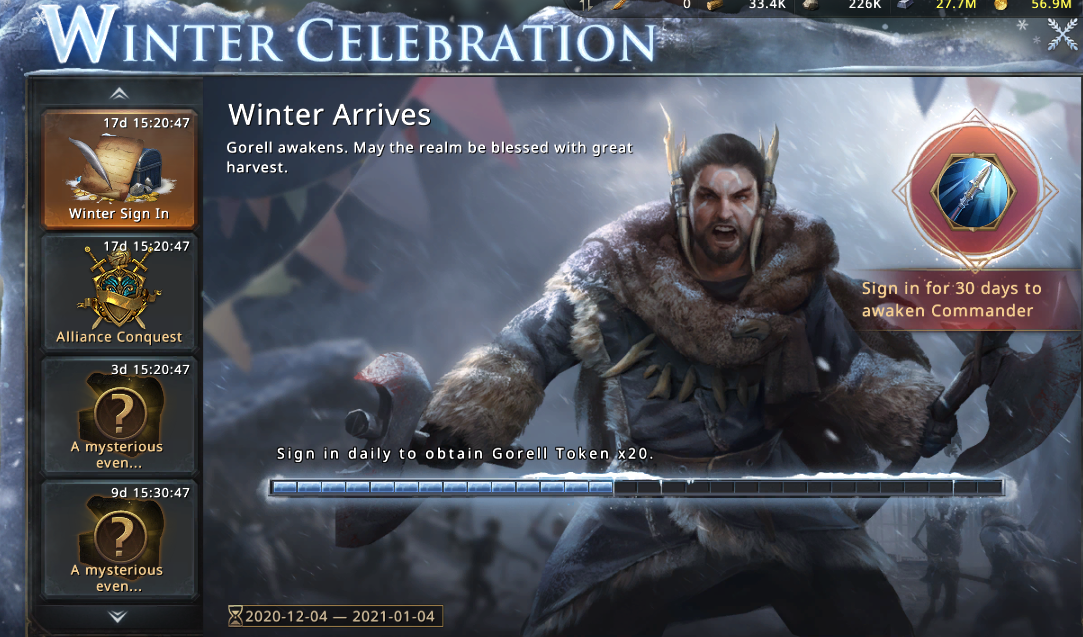The image size is (1083, 637).
Task: Click the event date range 2020-12-04 — 2021-01-04
Action: [x=340, y=616]
